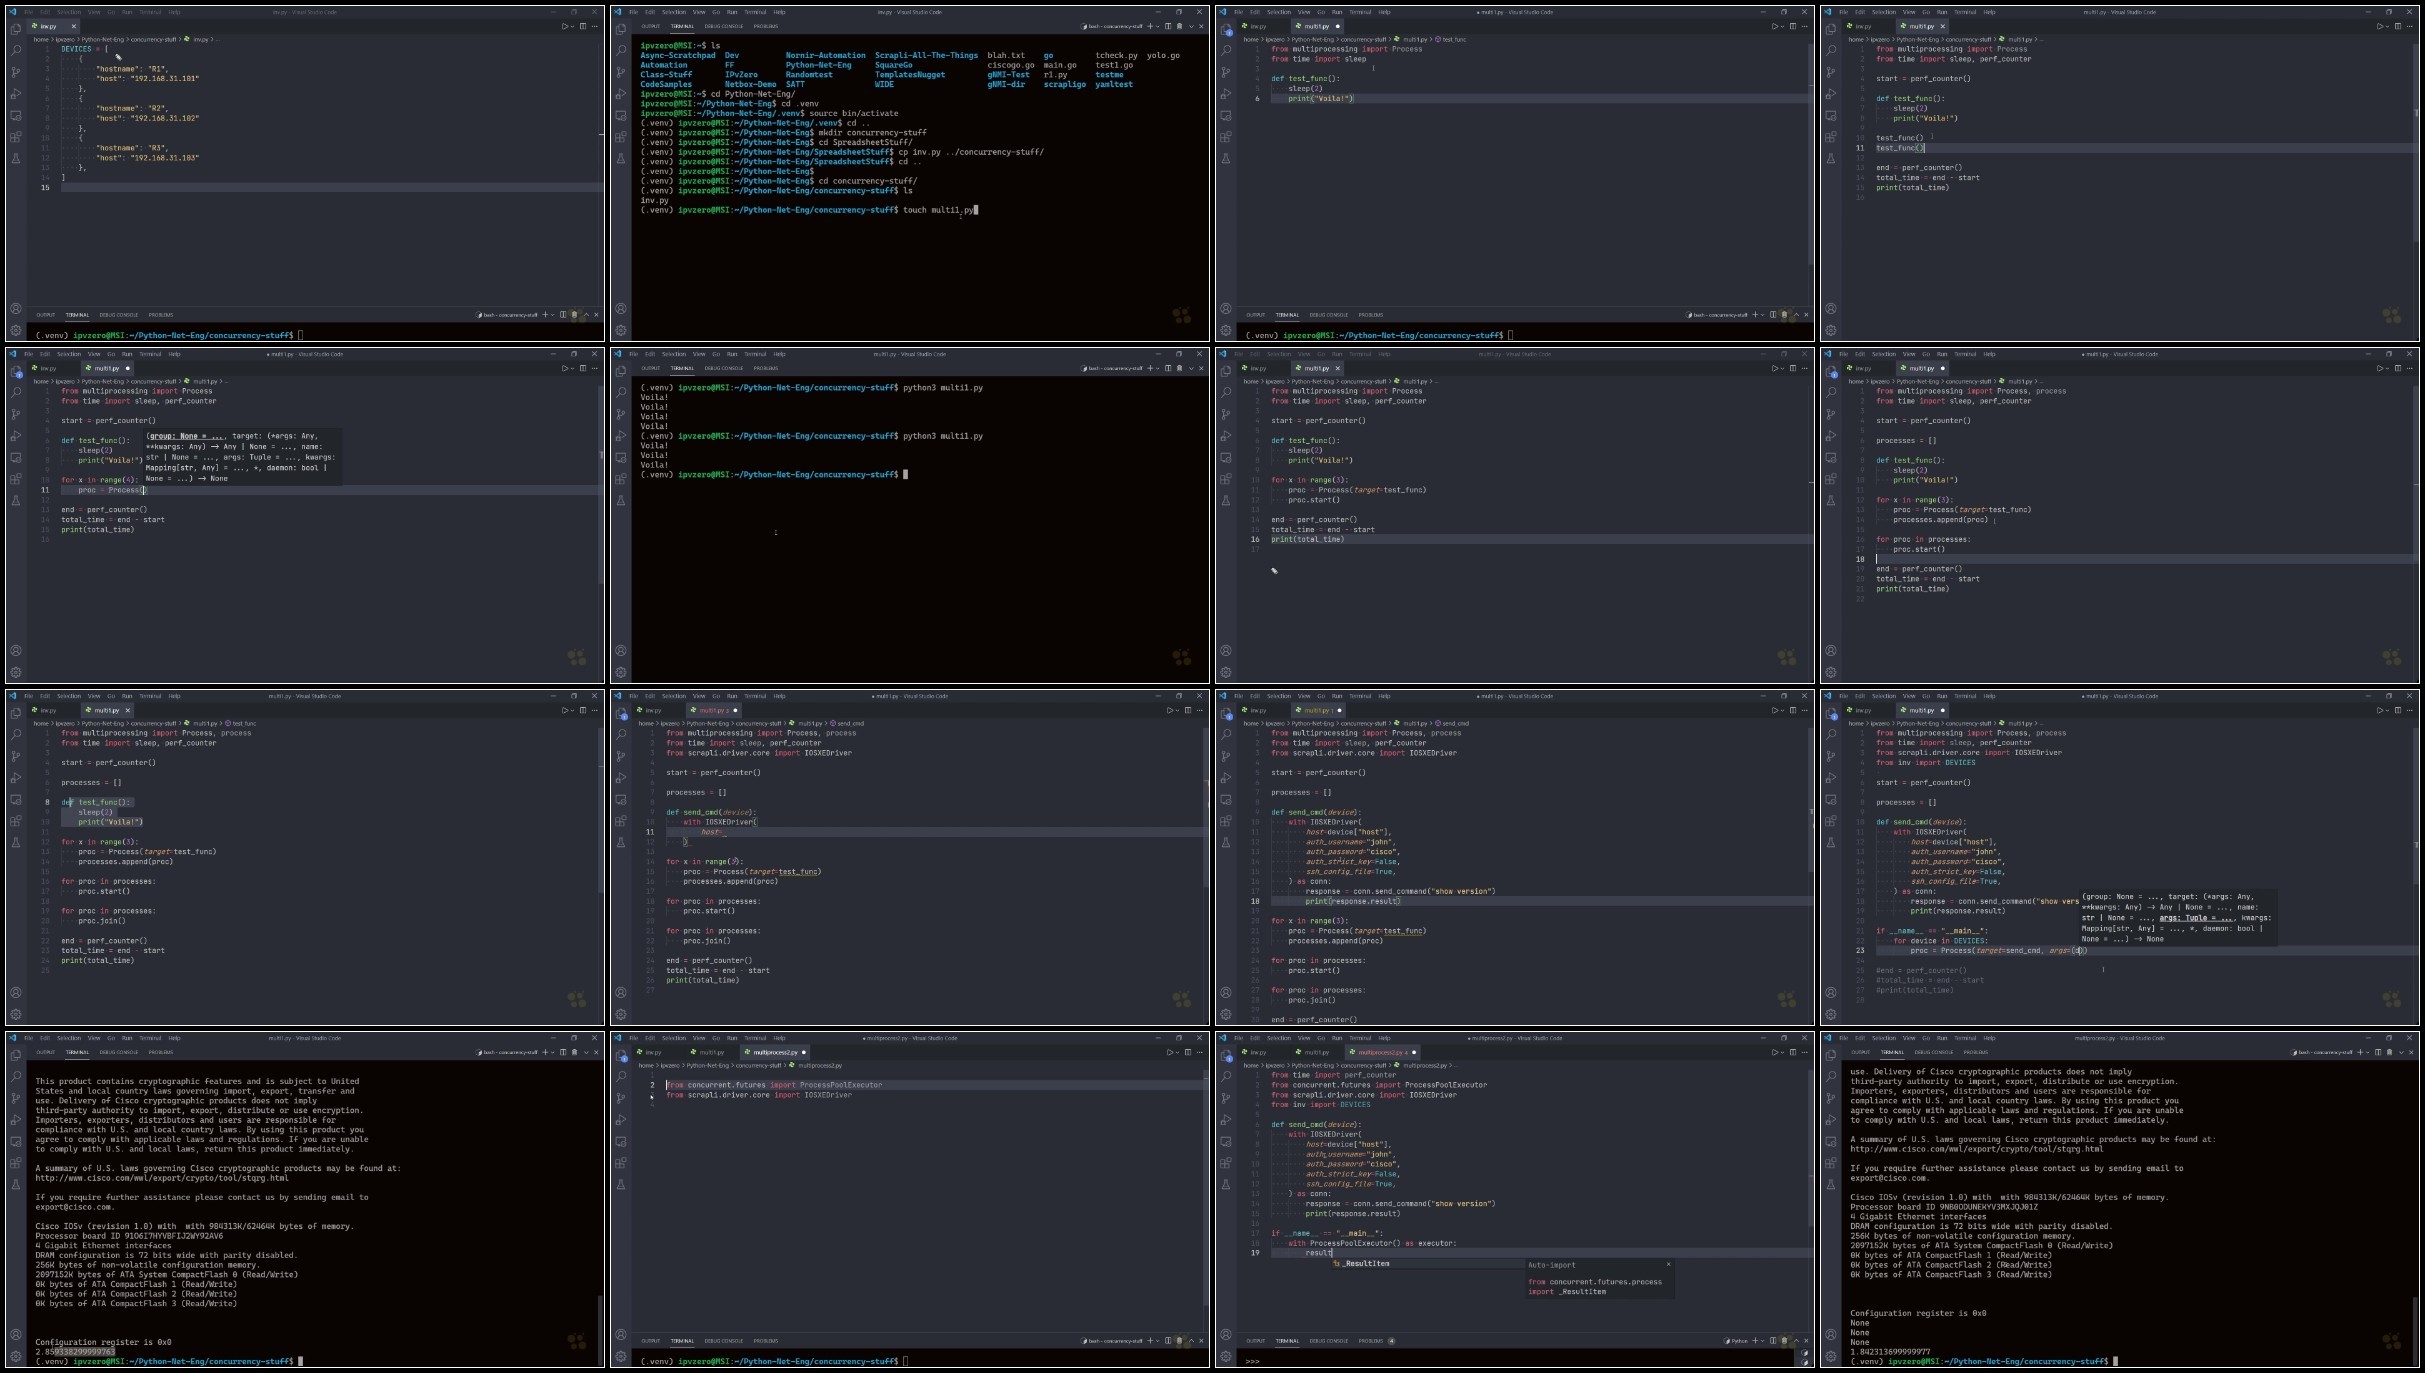Toggle maximized panel chevron in Auto-import frame

[x=1796, y=1341]
